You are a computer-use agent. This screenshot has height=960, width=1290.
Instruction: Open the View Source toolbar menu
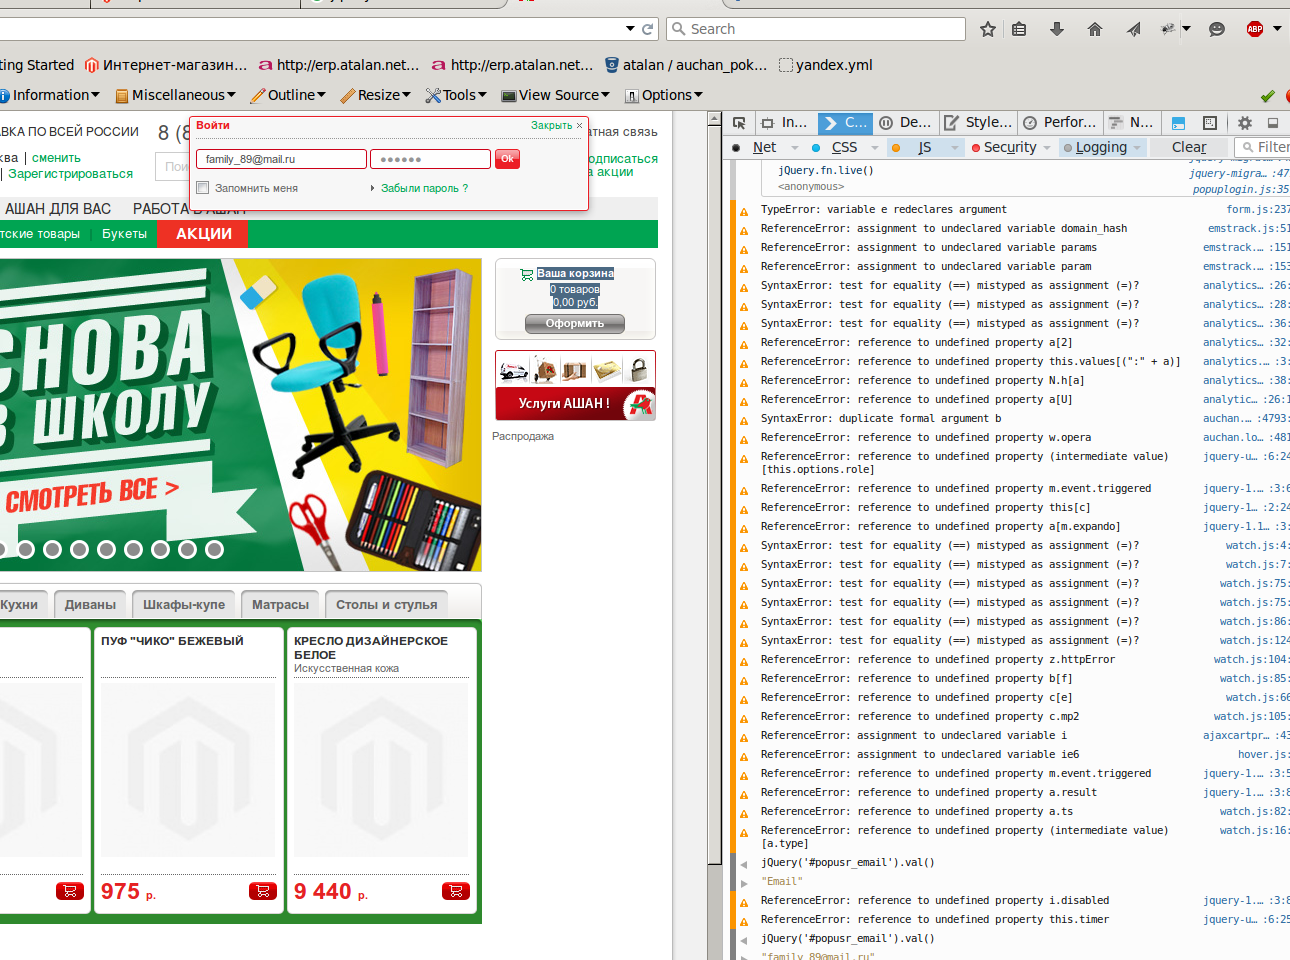[556, 95]
